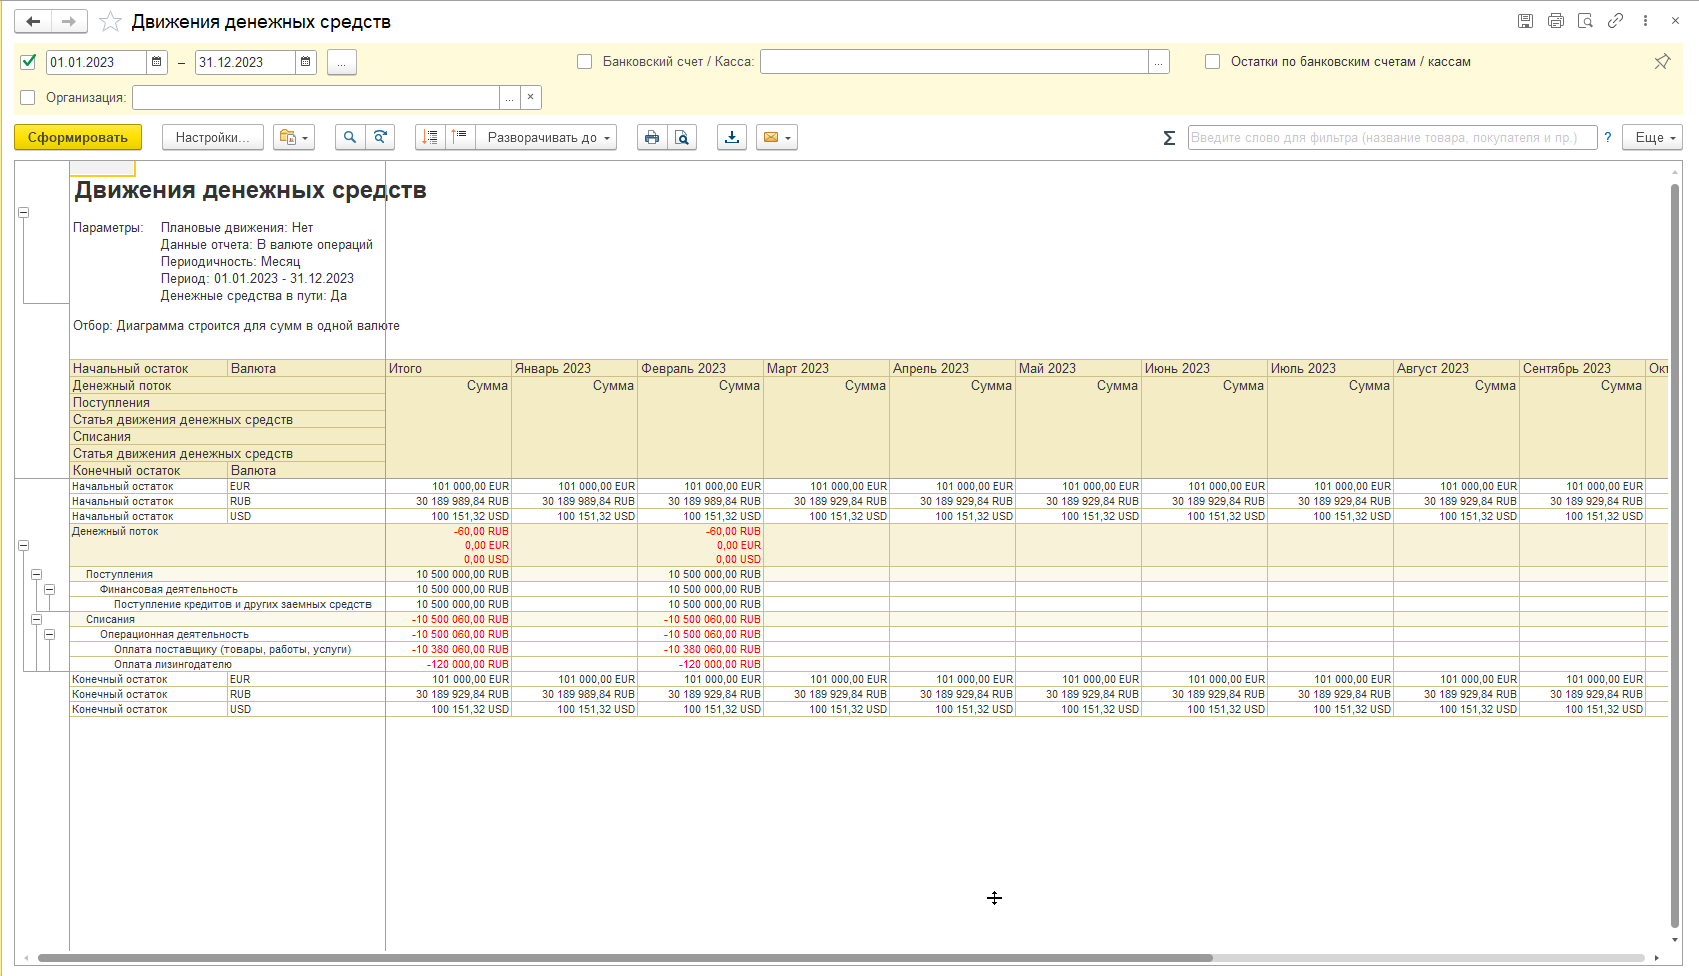This screenshot has width=1699, height=976.
Task: Open report print preview toolbar icon
Action: [x=682, y=138]
